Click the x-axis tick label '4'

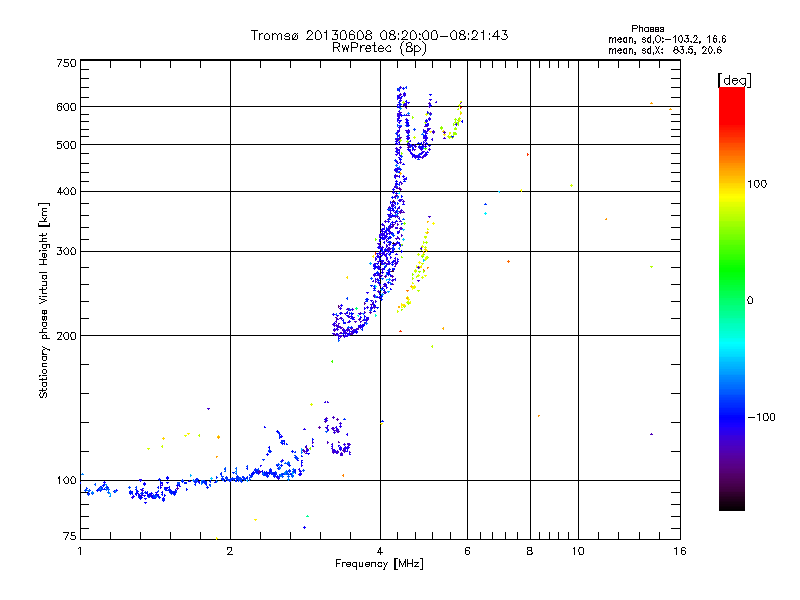[x=380, y=551]
